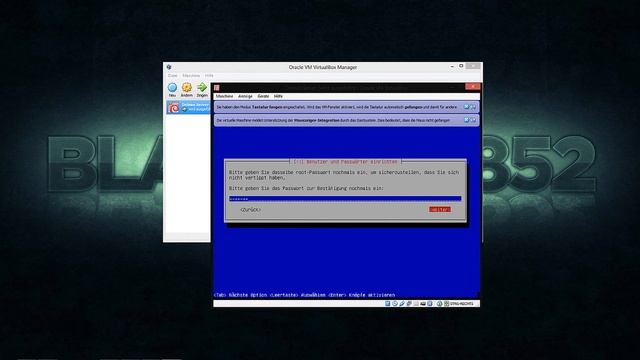
Task: Click the VirtualBox Manager title bar icon
Action: [169, 67]
